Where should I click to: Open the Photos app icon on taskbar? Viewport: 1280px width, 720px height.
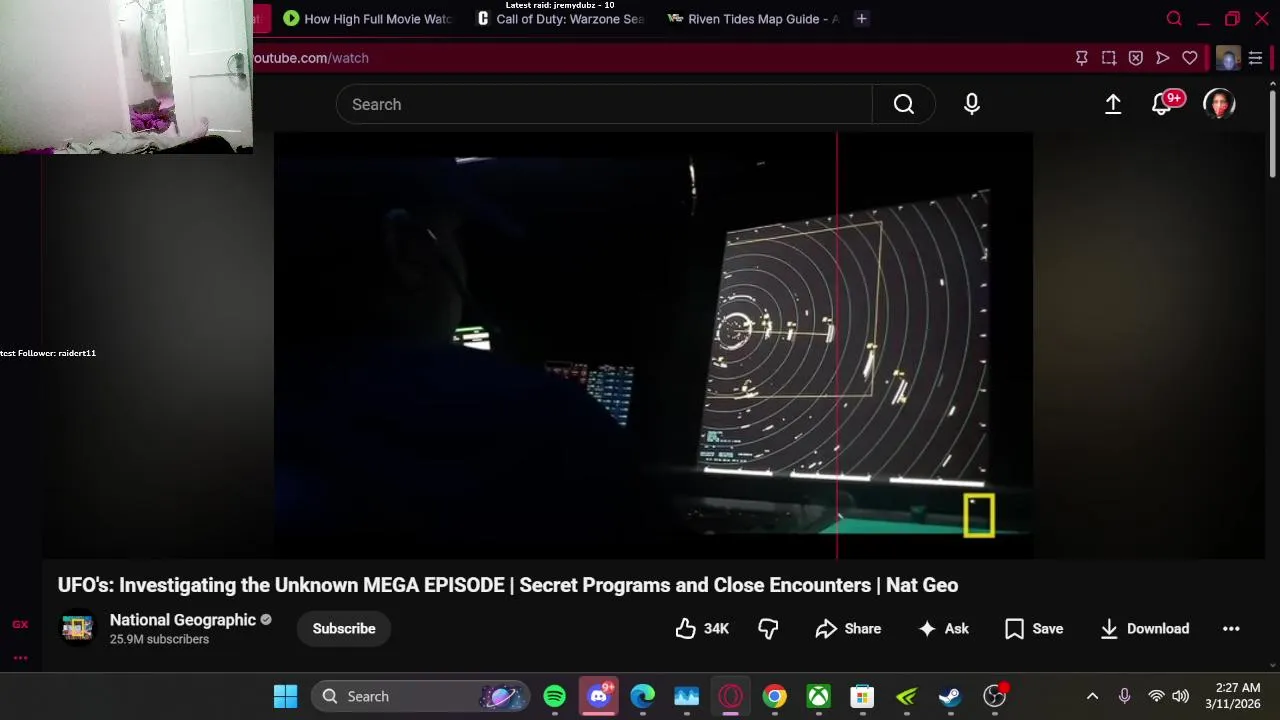coord(686,696)
